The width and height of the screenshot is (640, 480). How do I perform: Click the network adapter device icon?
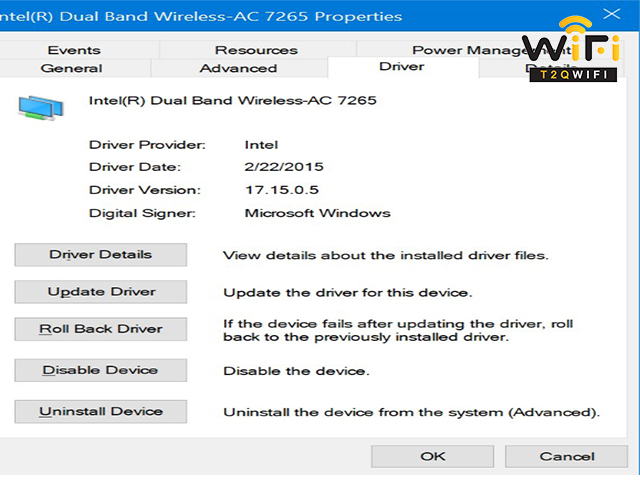tap(41, 107)
